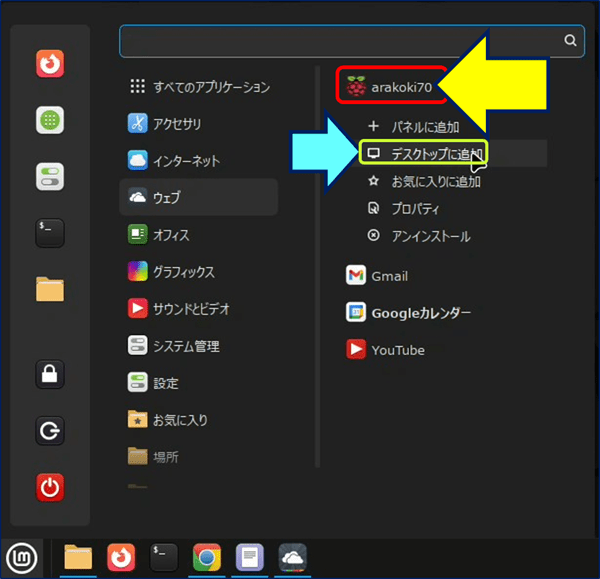Open Files folder in menu sidebar
Viewport: 600px width, 579px height.
click(x=50, y=289)
